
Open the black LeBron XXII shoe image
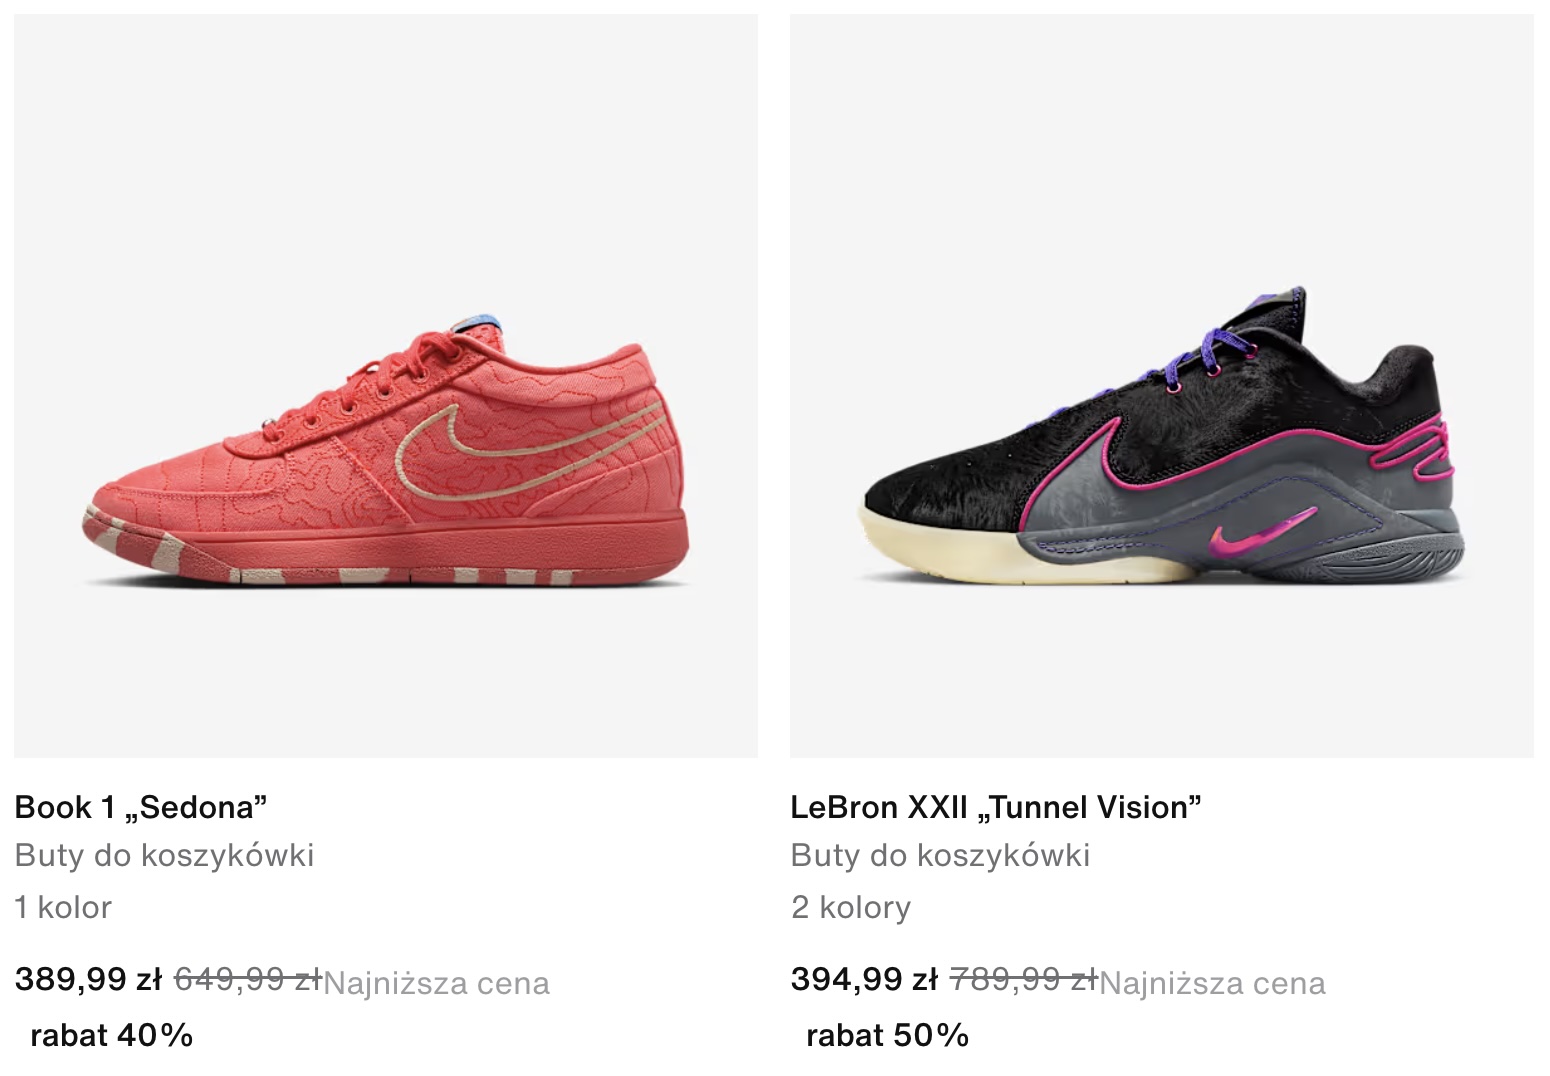click(1162, 386)
